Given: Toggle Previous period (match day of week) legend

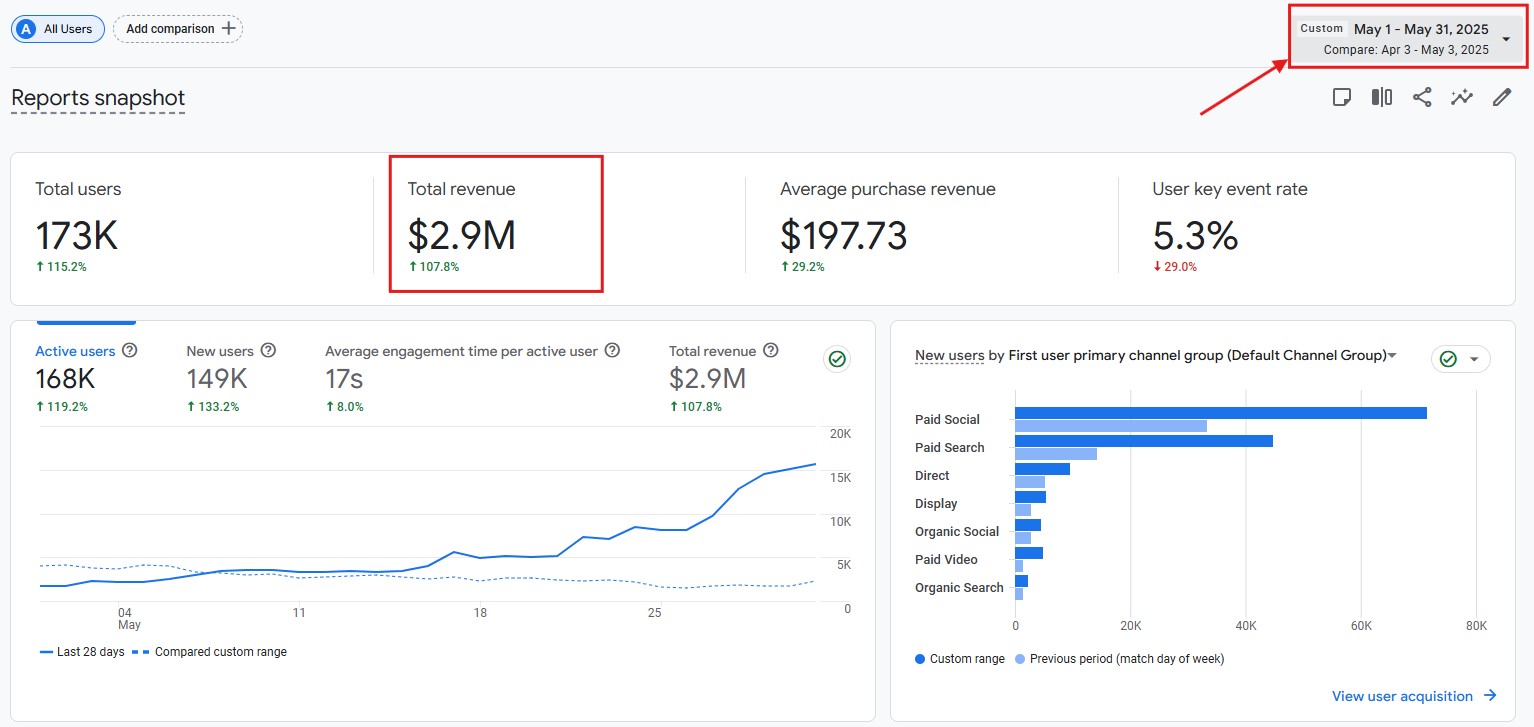Looking at the screenshot, I should [x=1119, y=659].
